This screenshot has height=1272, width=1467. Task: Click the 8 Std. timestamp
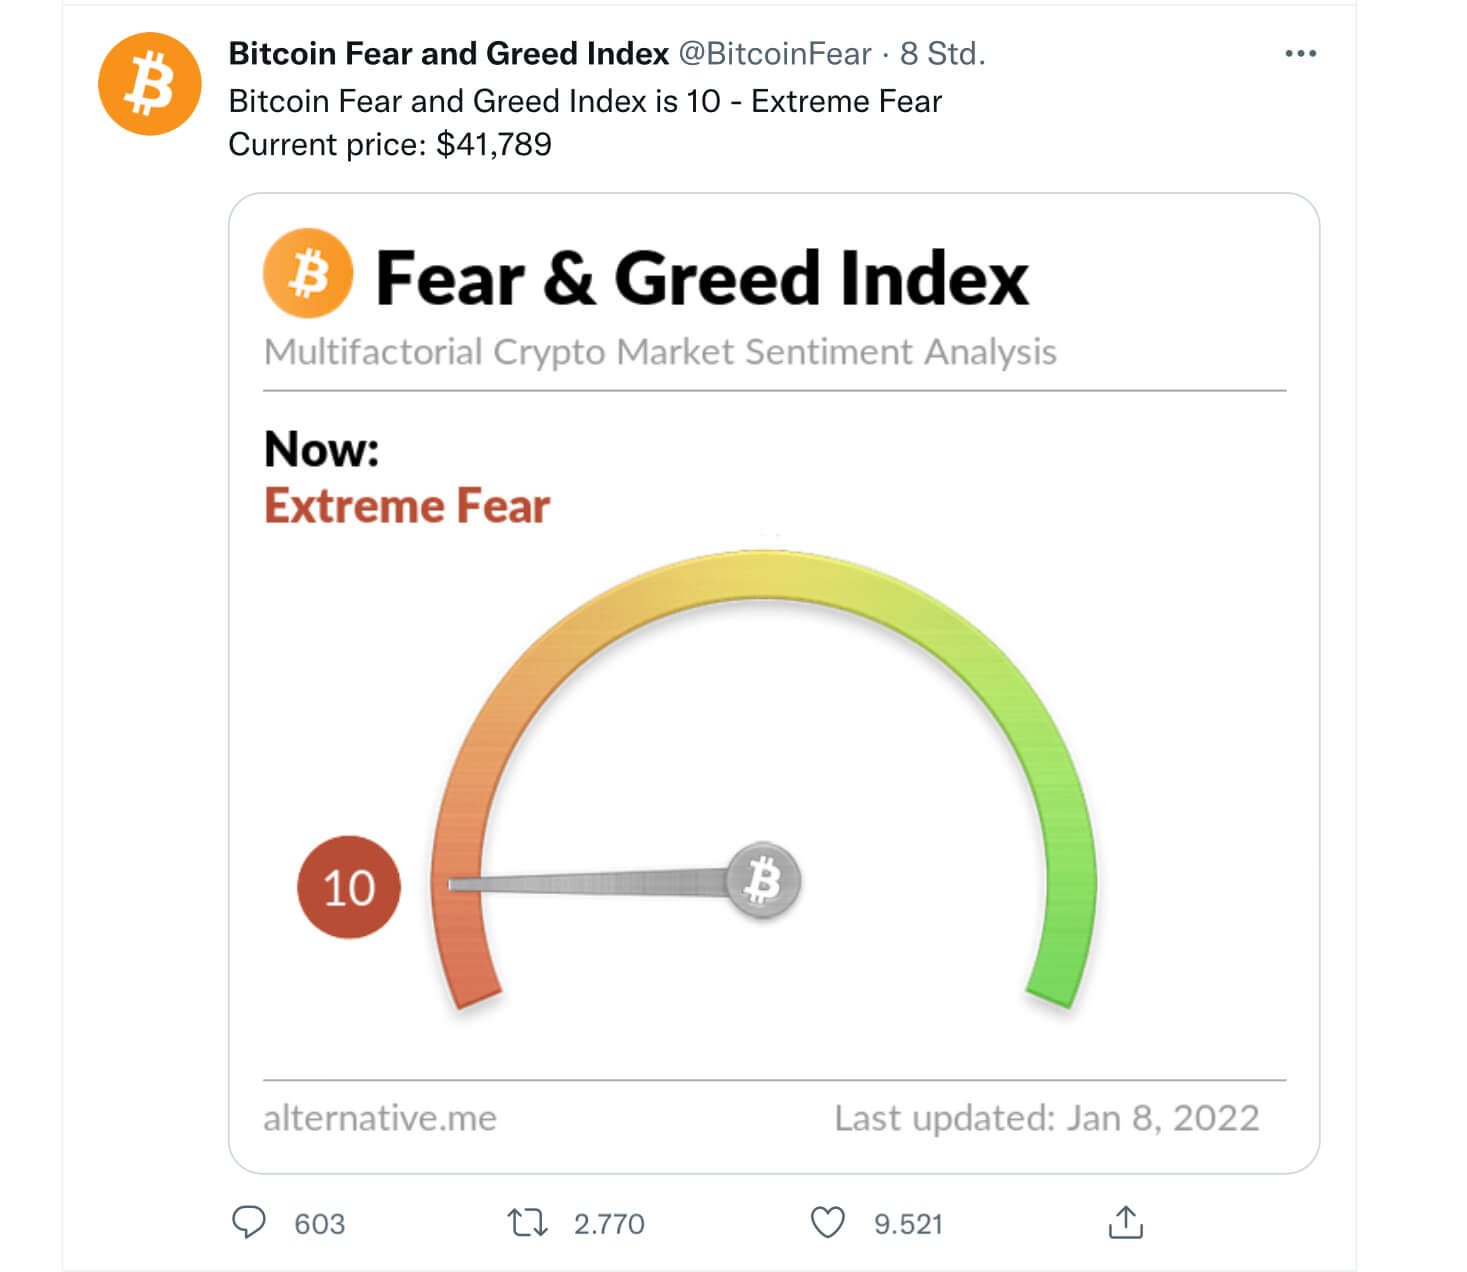(x=944, y=53)
